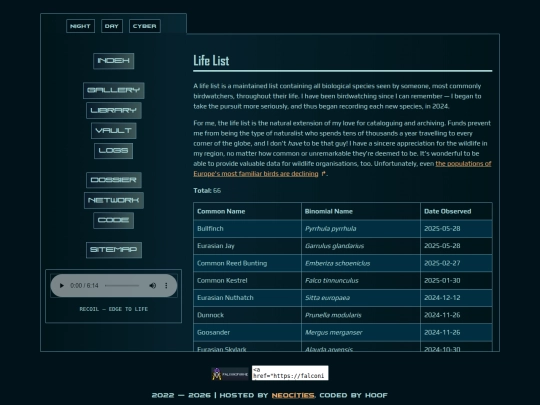Viewport: 540px width, 405px height.
Task: Select the Sitta europaea cell
Action: [x=361, y=298]
